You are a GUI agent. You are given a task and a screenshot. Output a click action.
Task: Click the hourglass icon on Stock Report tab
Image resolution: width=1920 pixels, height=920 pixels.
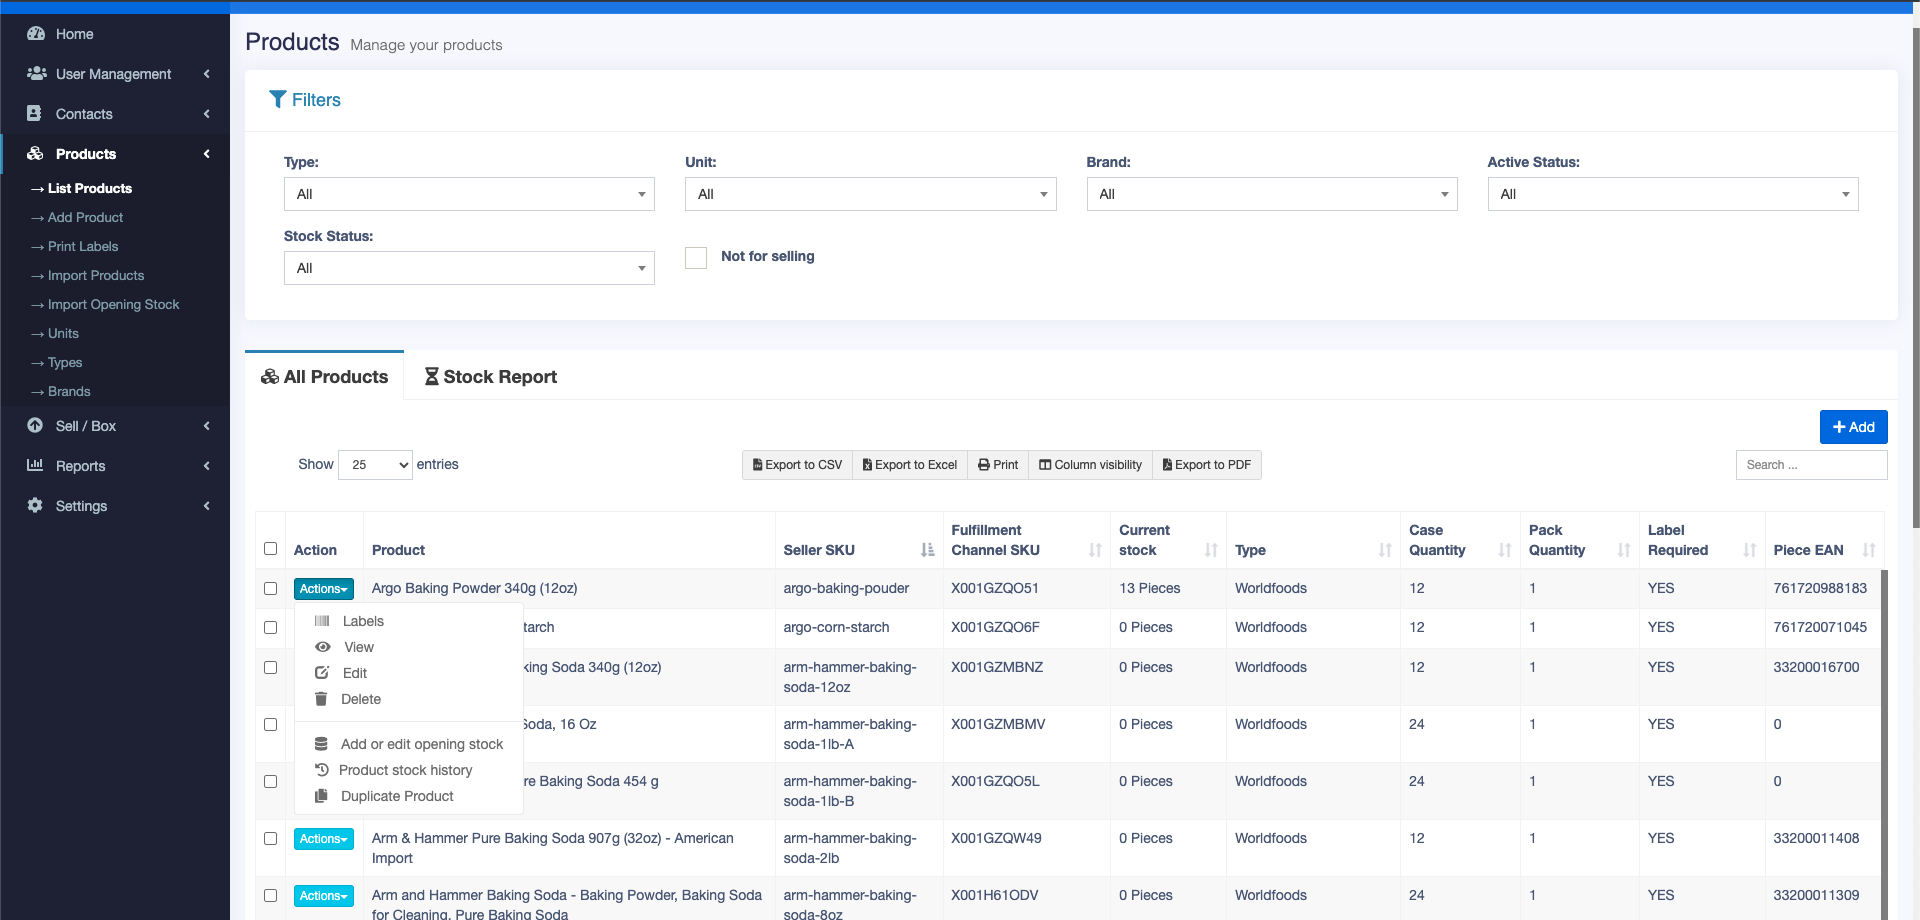432,376
